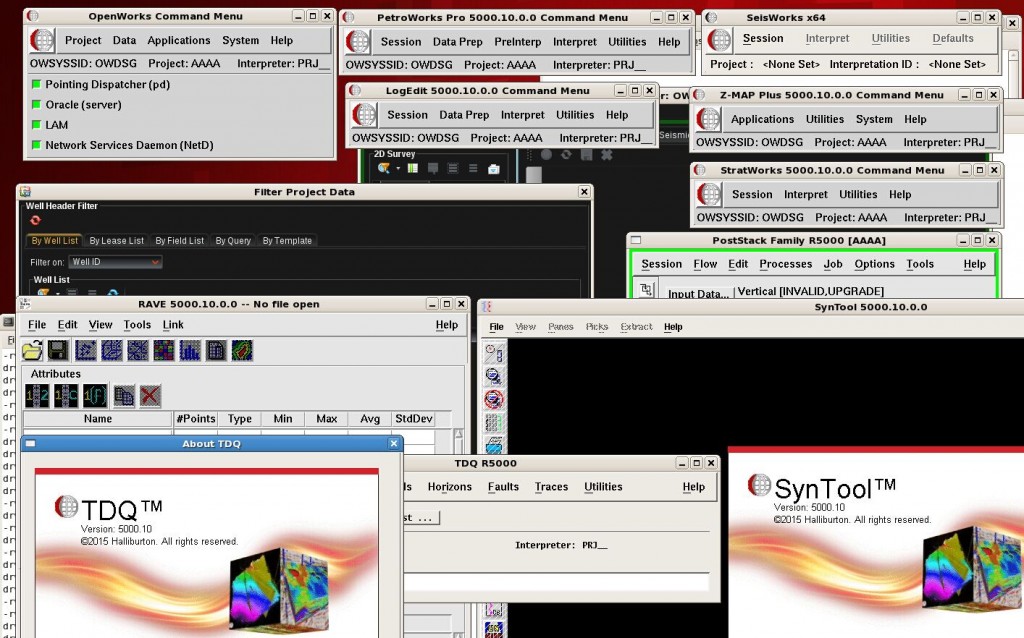Click the Name column header in RAVE table

(x=98, y=419)
